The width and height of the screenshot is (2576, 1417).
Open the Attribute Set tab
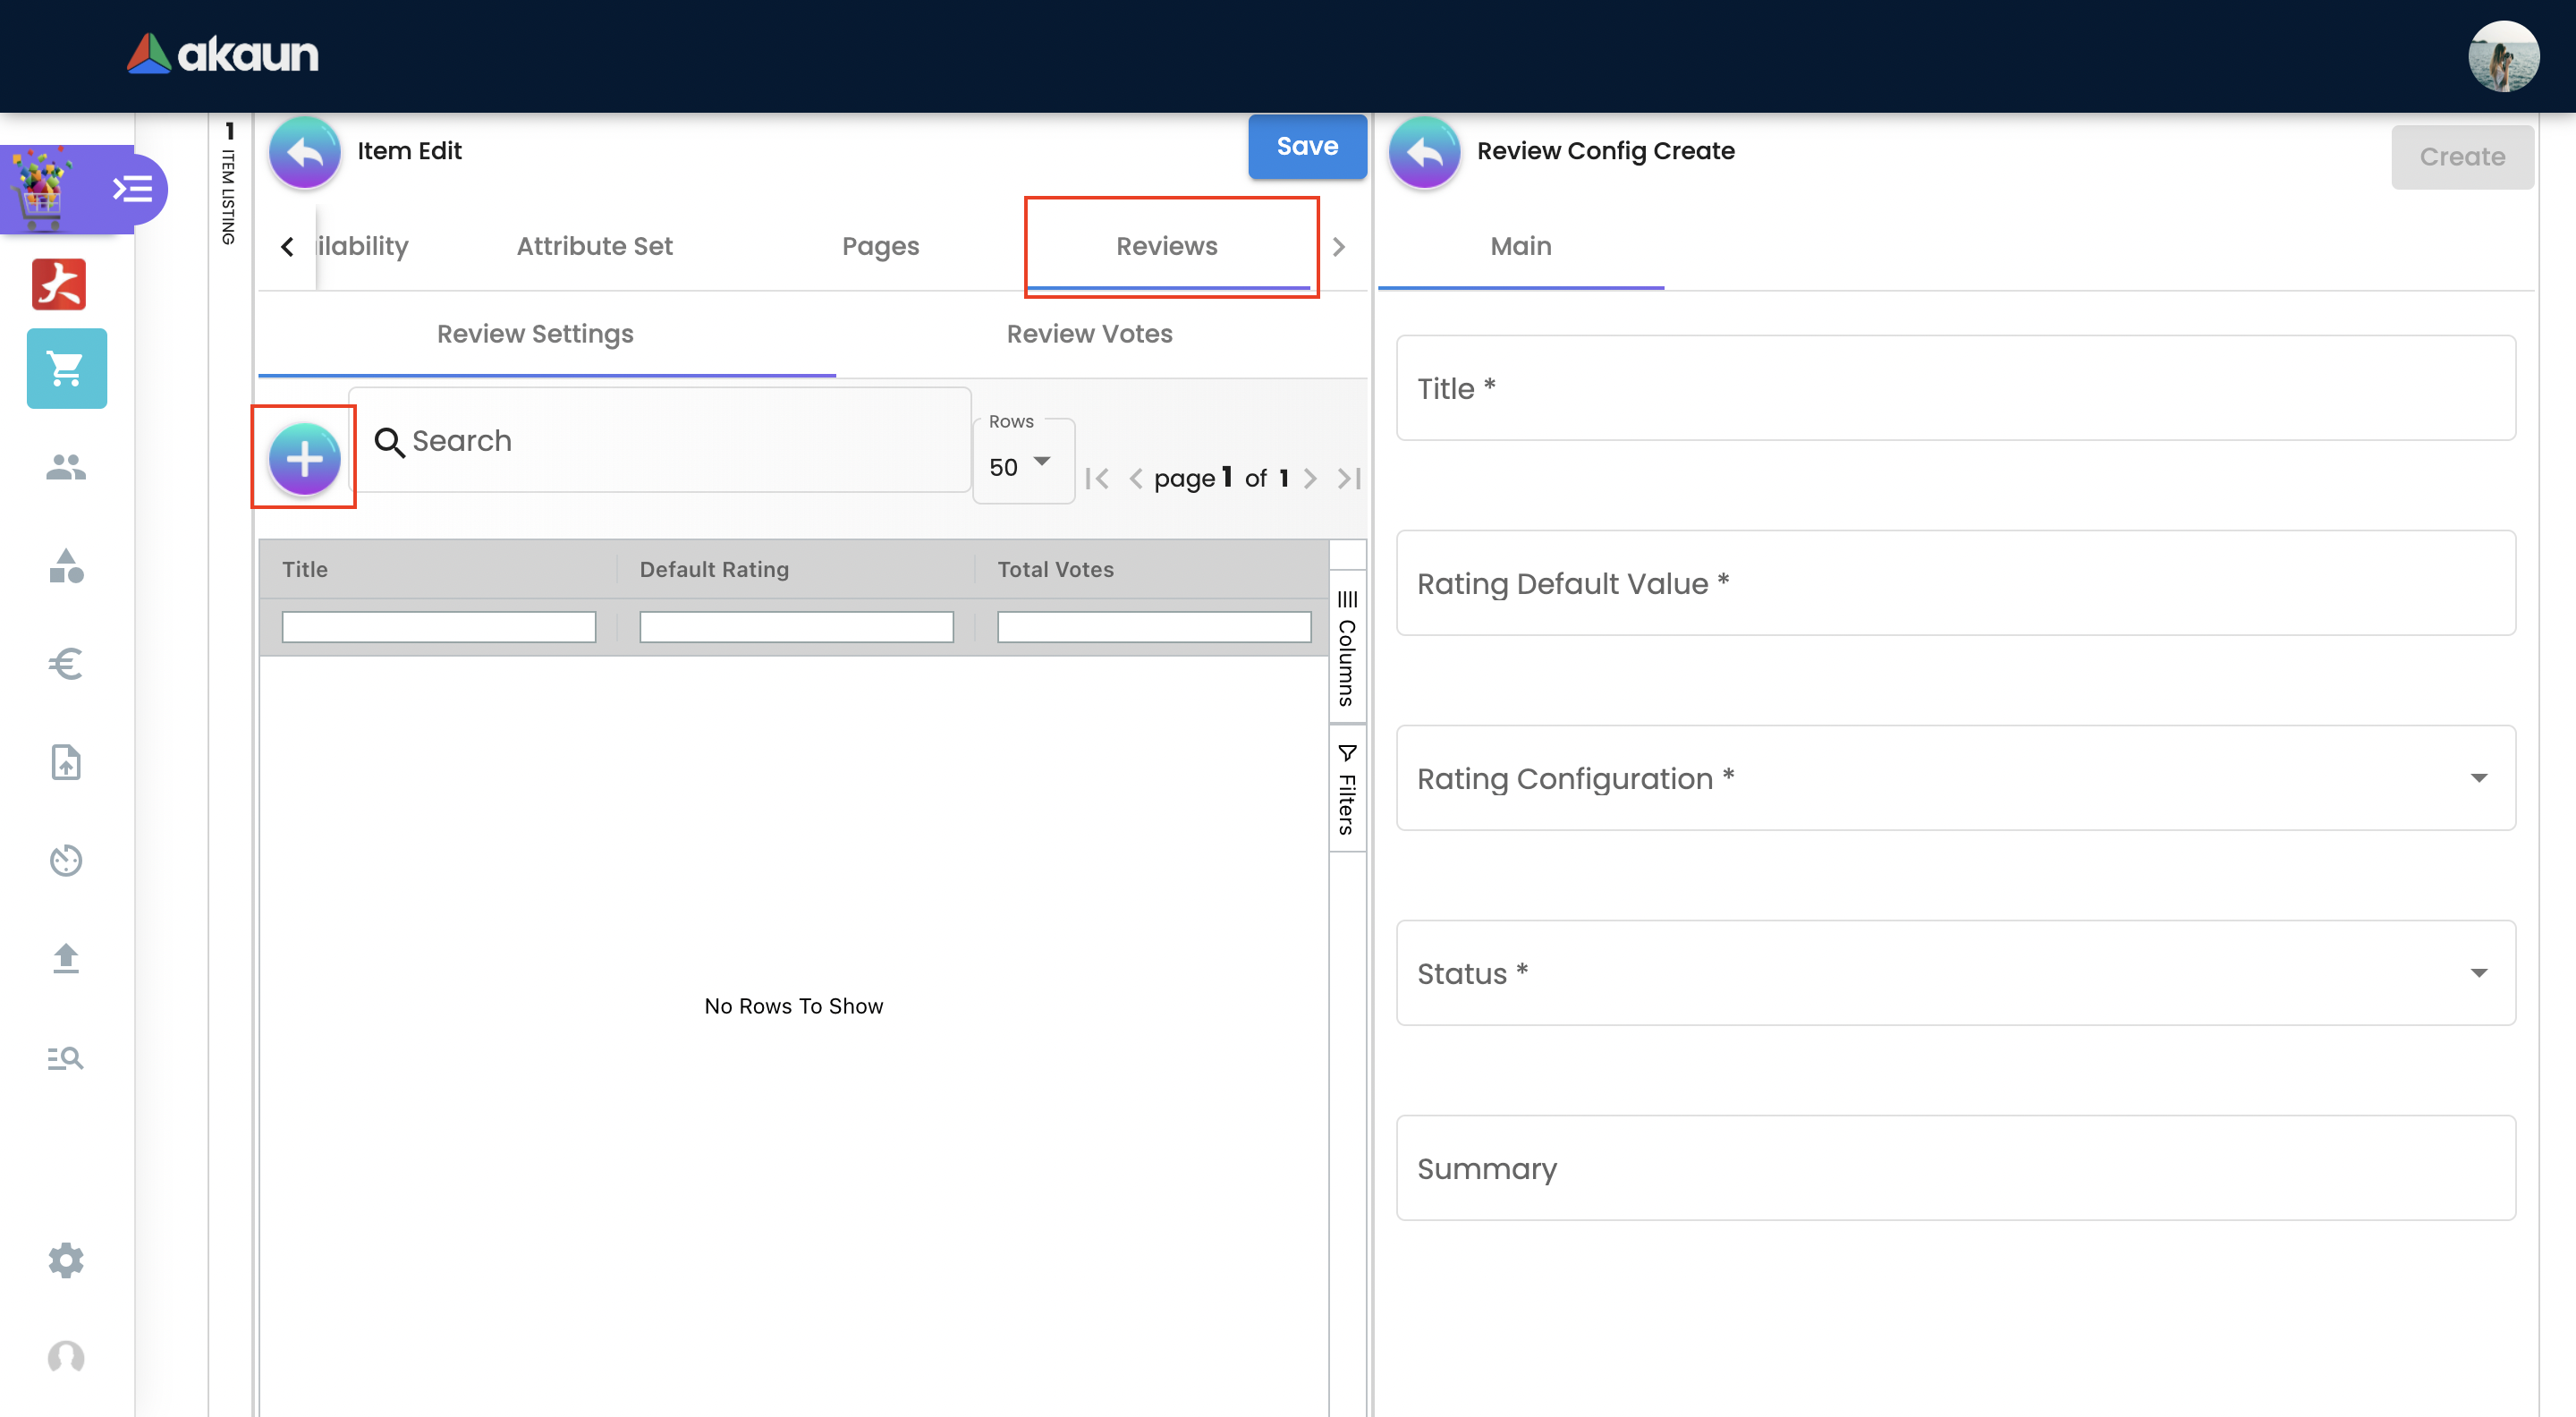pos(594,246)
